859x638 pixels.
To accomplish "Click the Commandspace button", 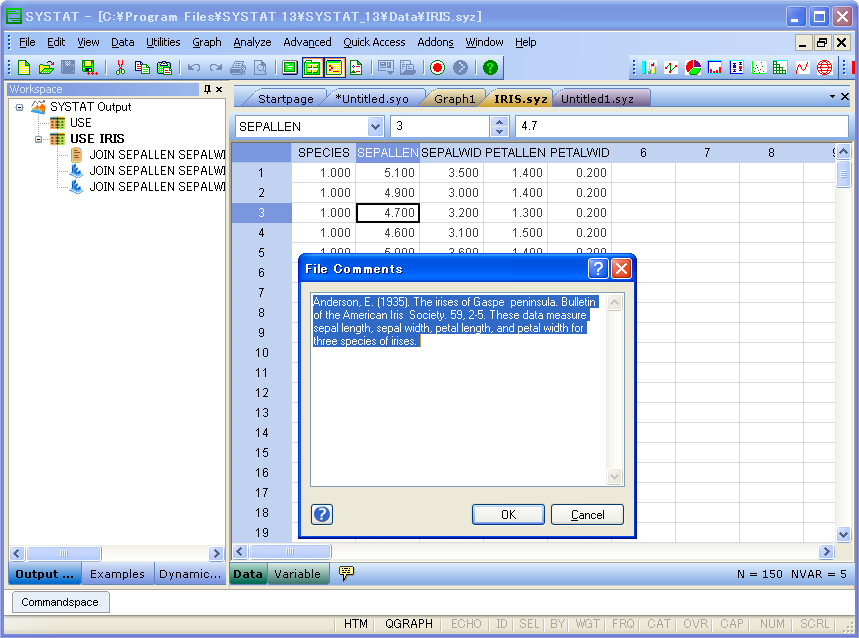I will click(x=60, y=602).
